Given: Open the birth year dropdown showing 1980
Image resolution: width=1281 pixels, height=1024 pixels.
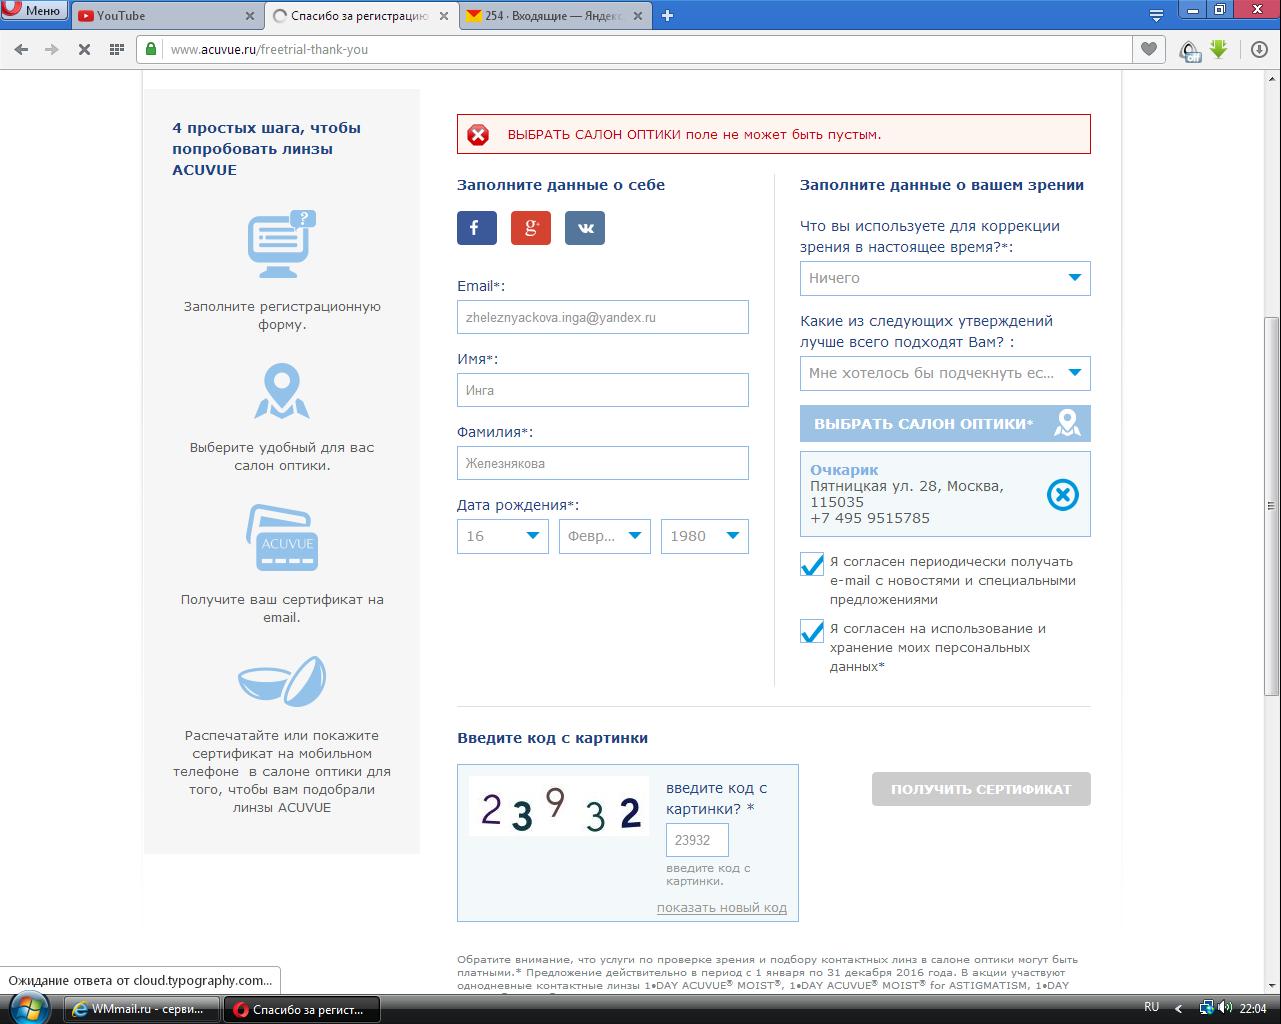Looking at the screenshot, I should pos(705,536).
